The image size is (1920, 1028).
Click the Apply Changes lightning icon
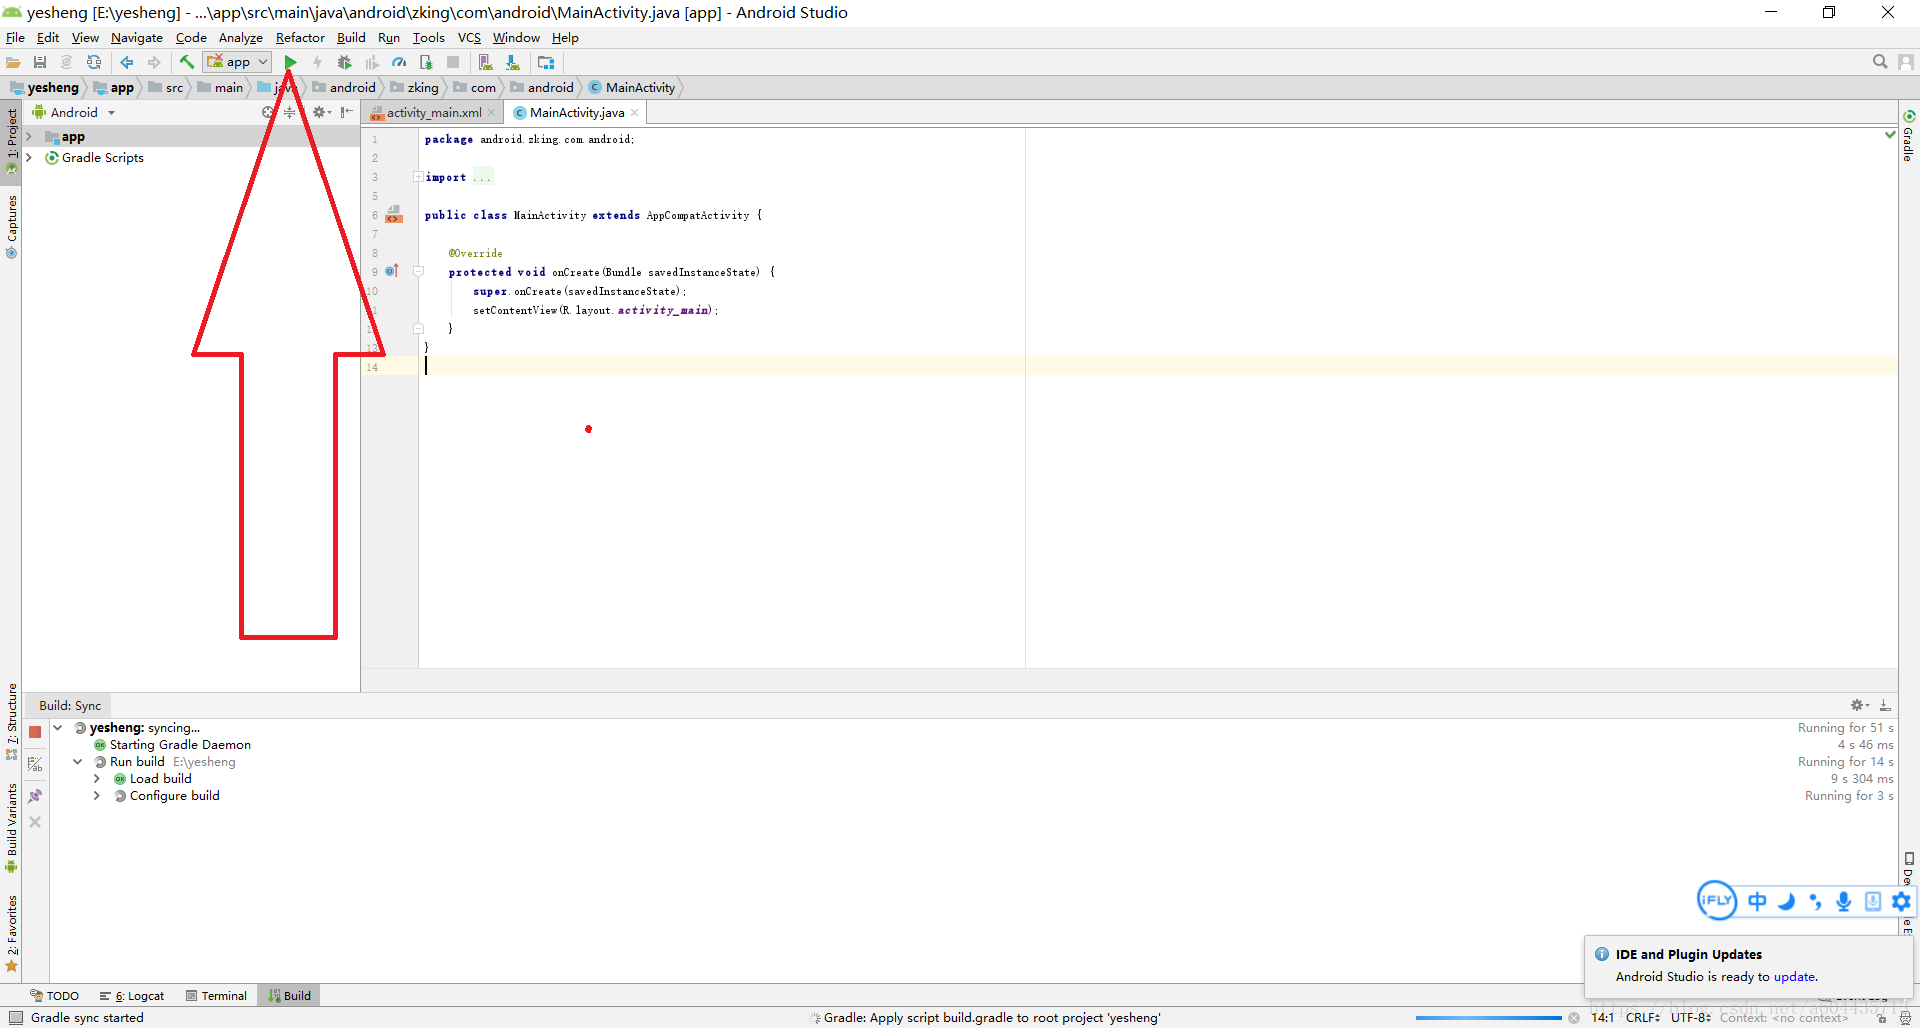coord(317,62)
